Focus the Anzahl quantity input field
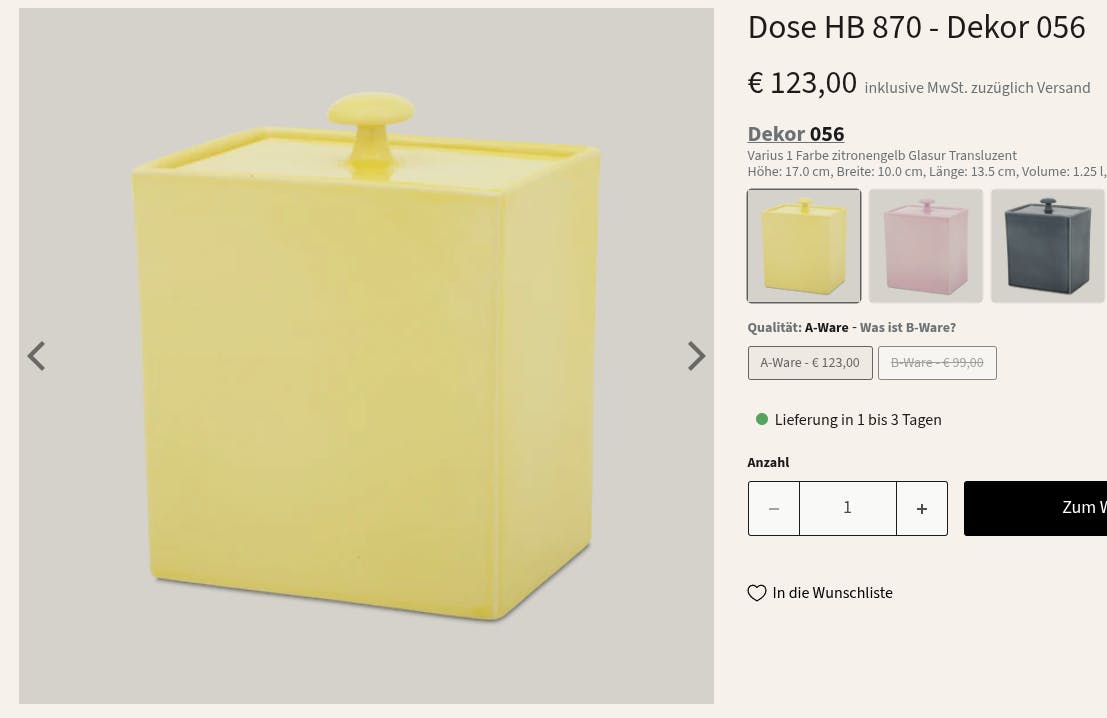Image resolution: width=1107 pixels, height=718 pixels. point(847,508)
